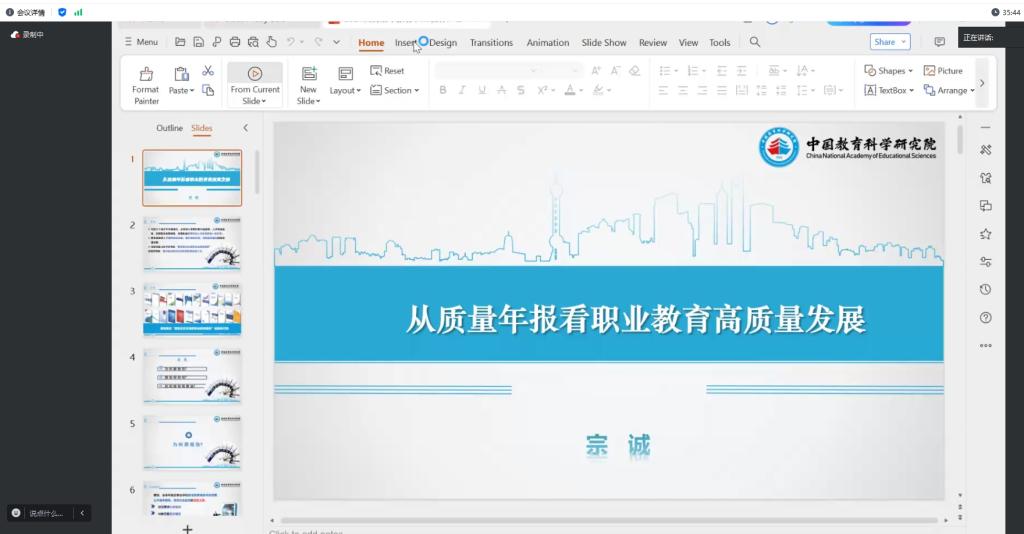Toggle bold formatting

pos(442,90)
